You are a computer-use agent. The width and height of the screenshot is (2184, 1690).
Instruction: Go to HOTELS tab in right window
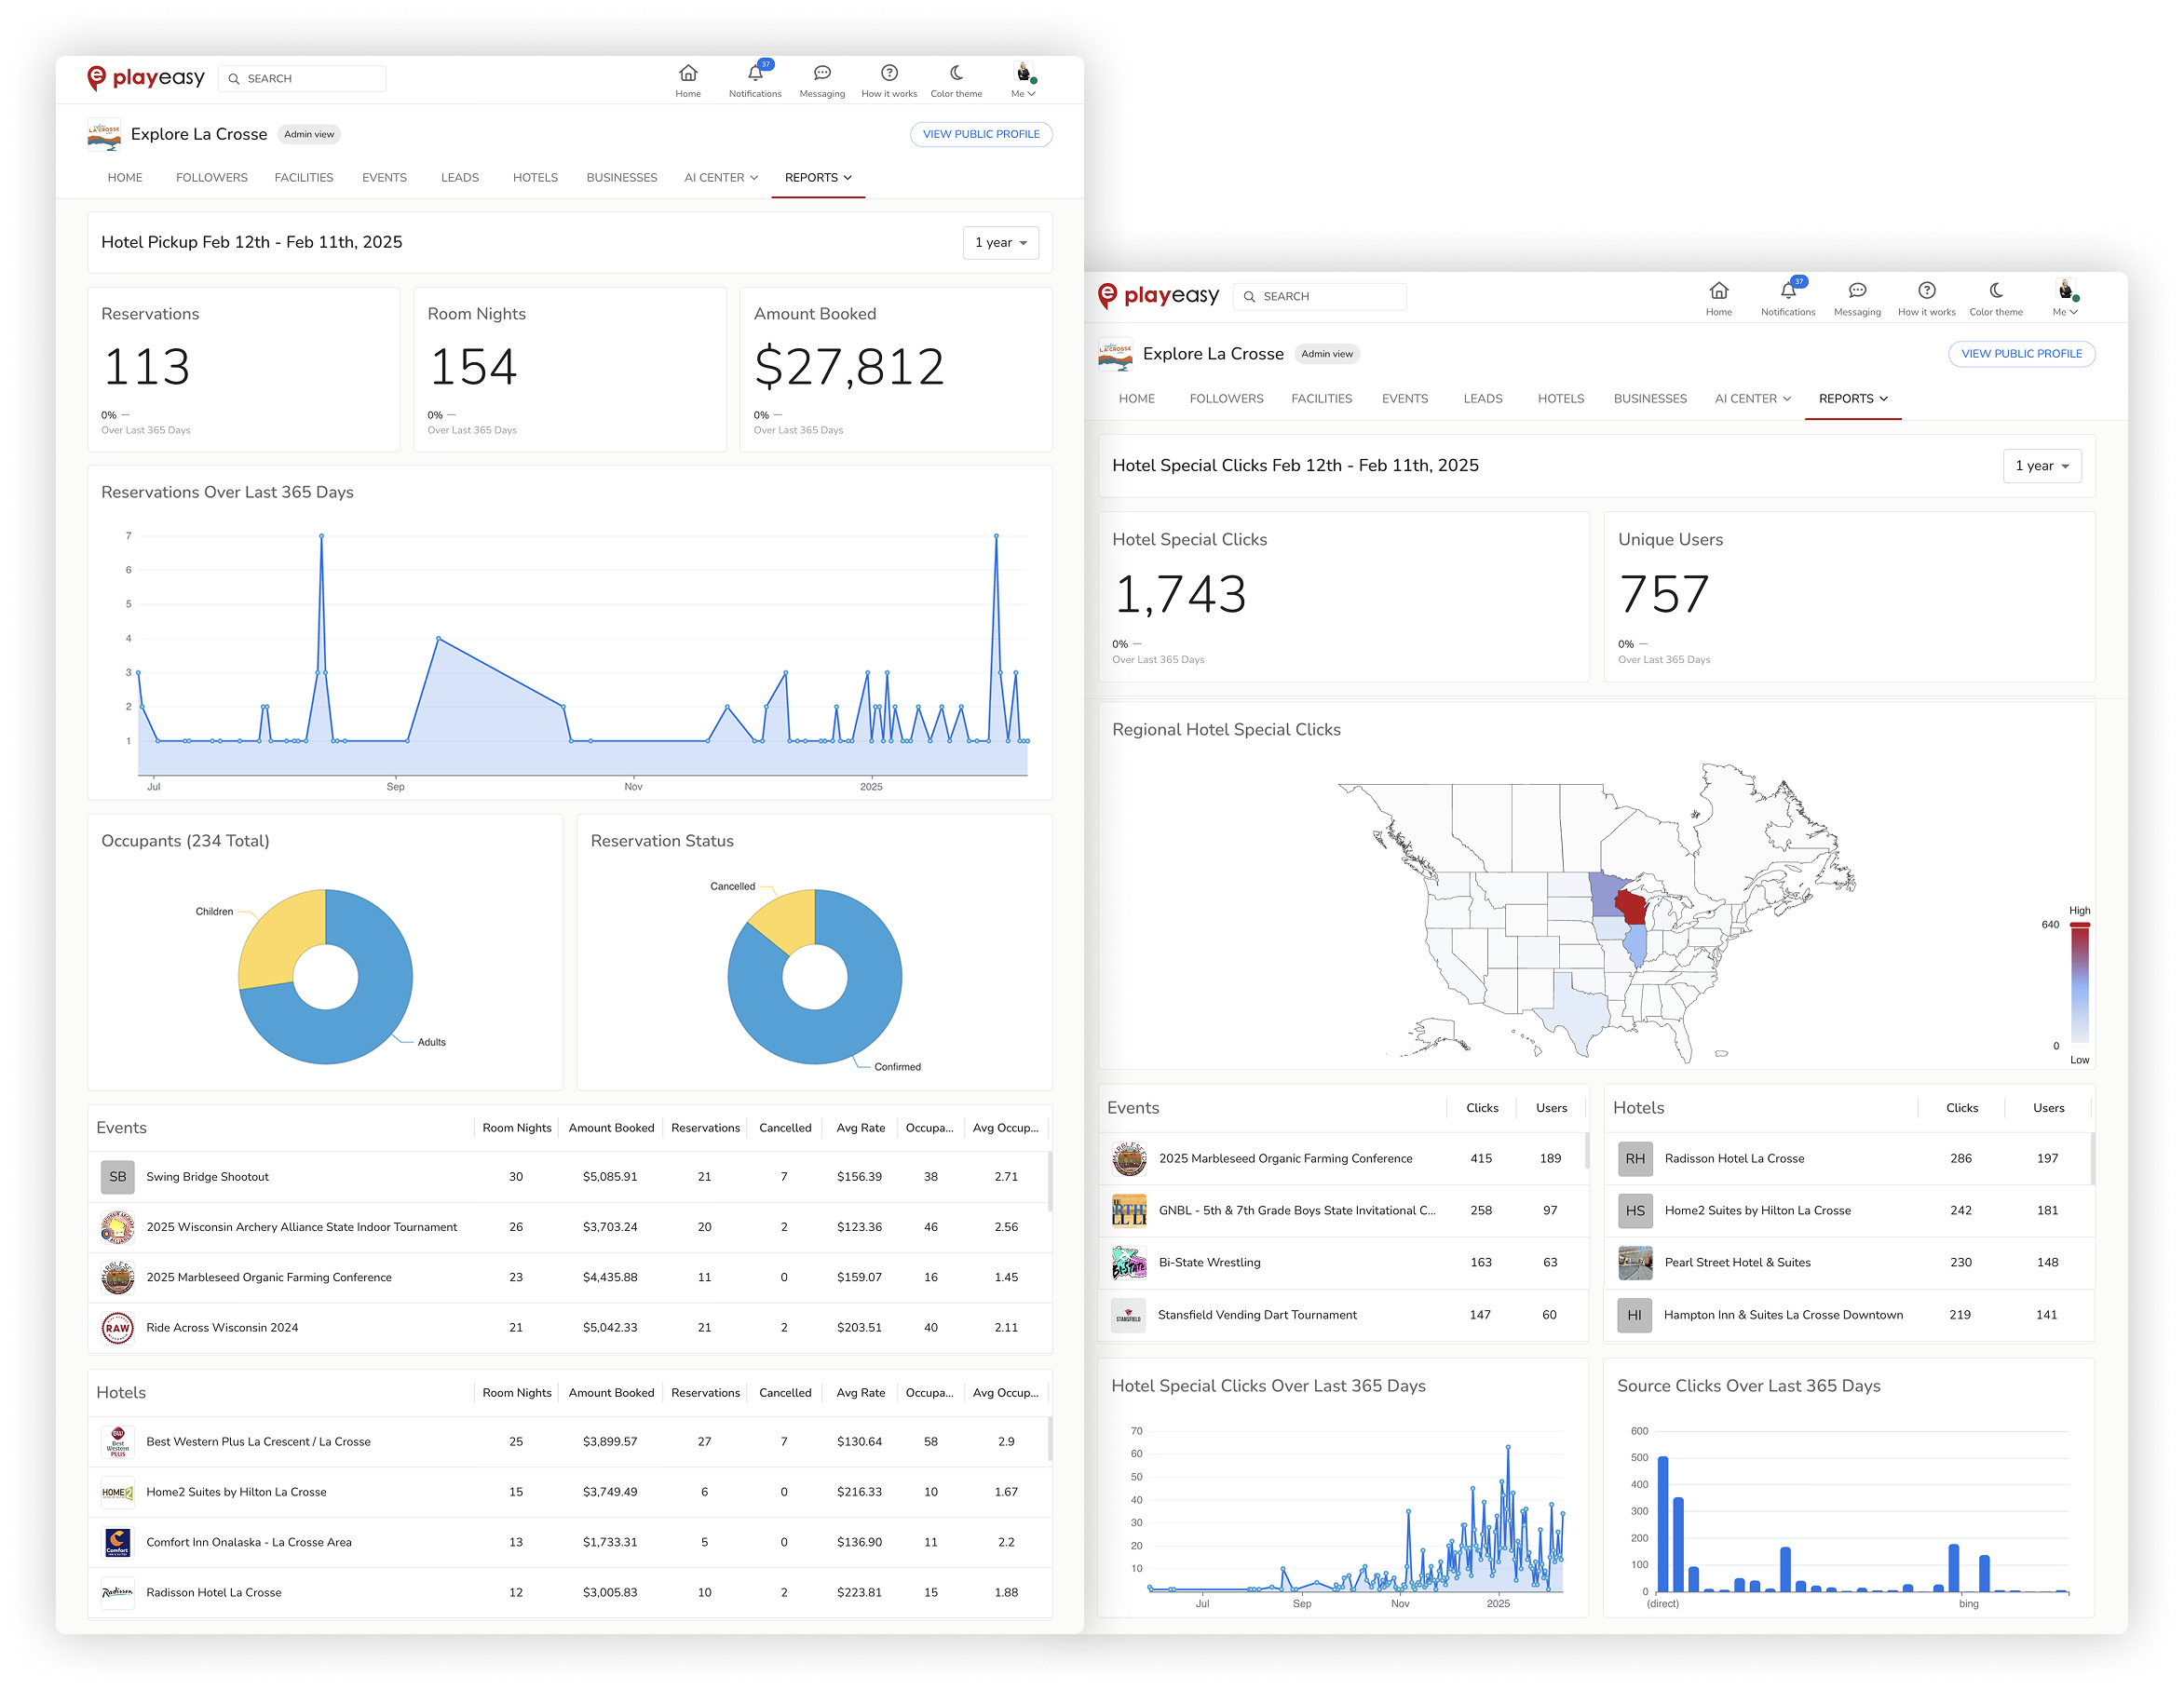click(1560, 399)
